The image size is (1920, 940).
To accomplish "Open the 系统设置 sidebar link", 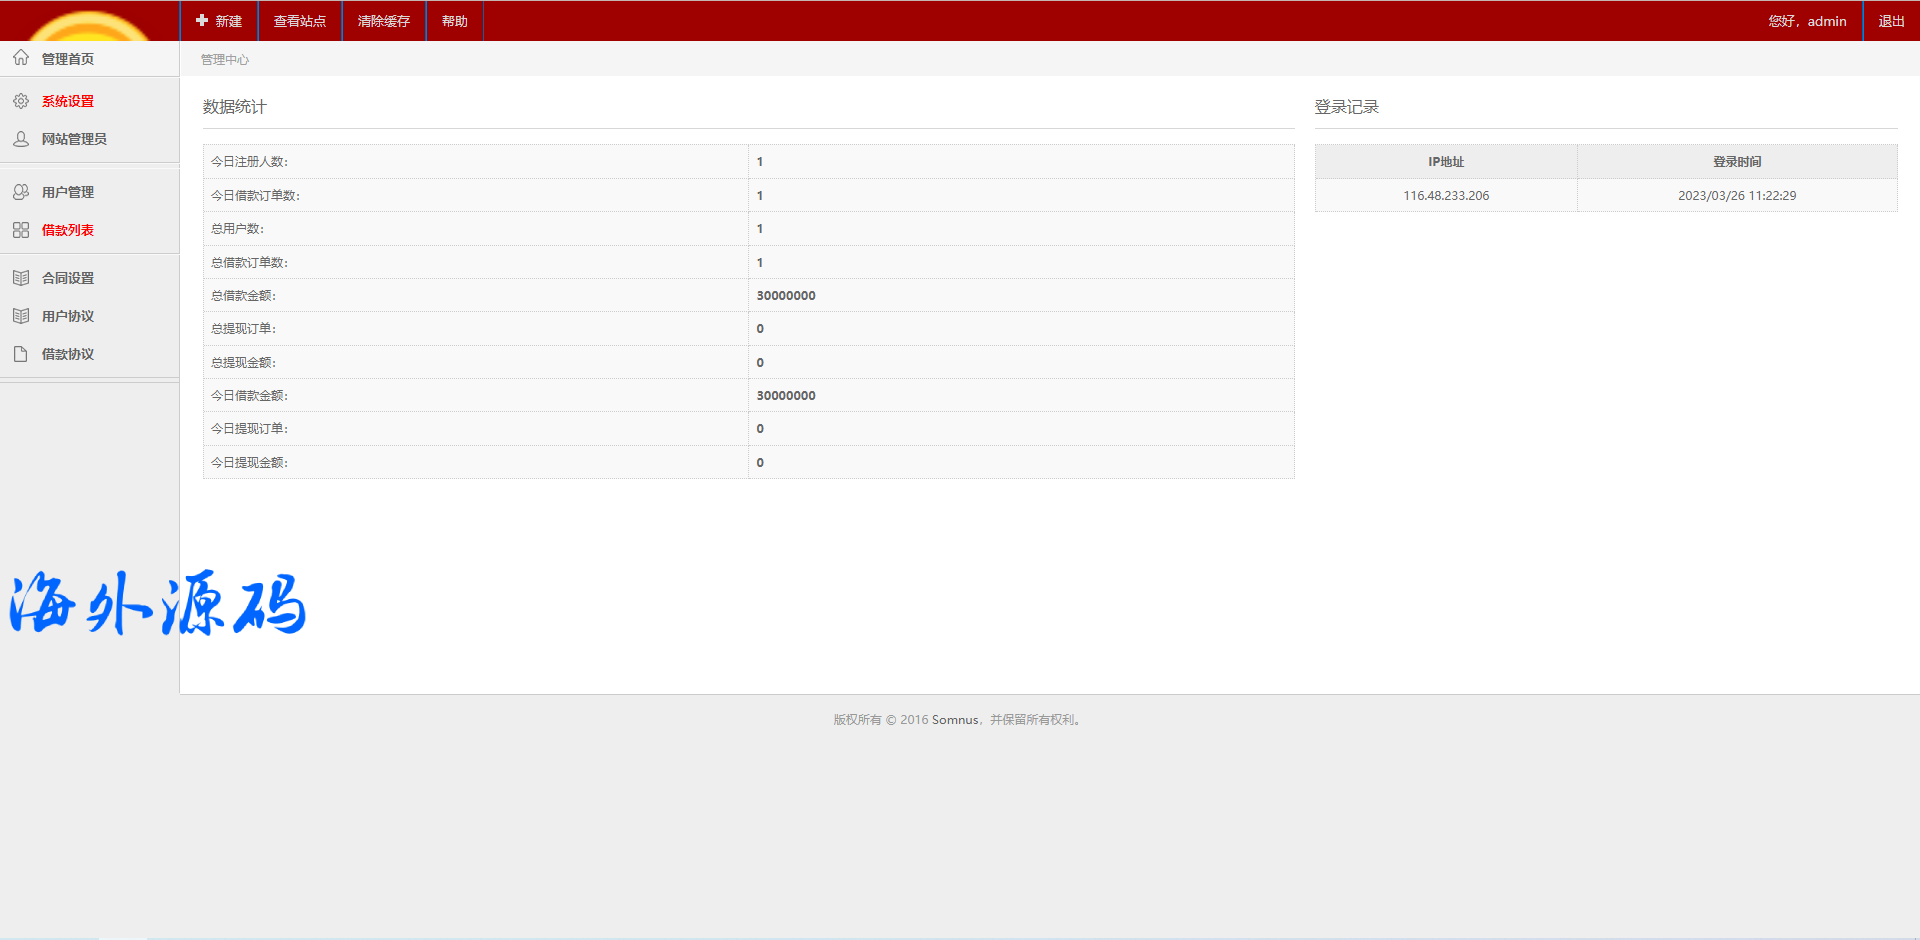I will pos(68,101).
